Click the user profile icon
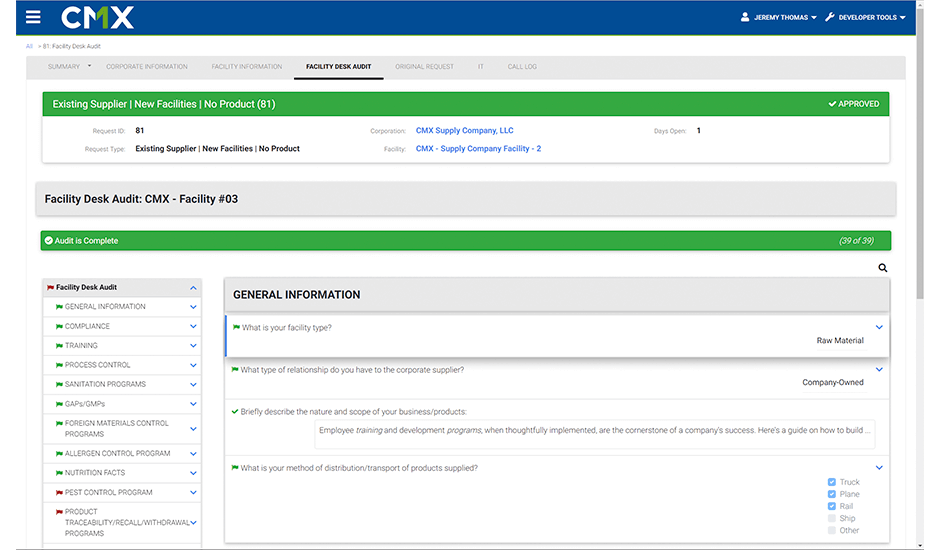 point(745,17)
